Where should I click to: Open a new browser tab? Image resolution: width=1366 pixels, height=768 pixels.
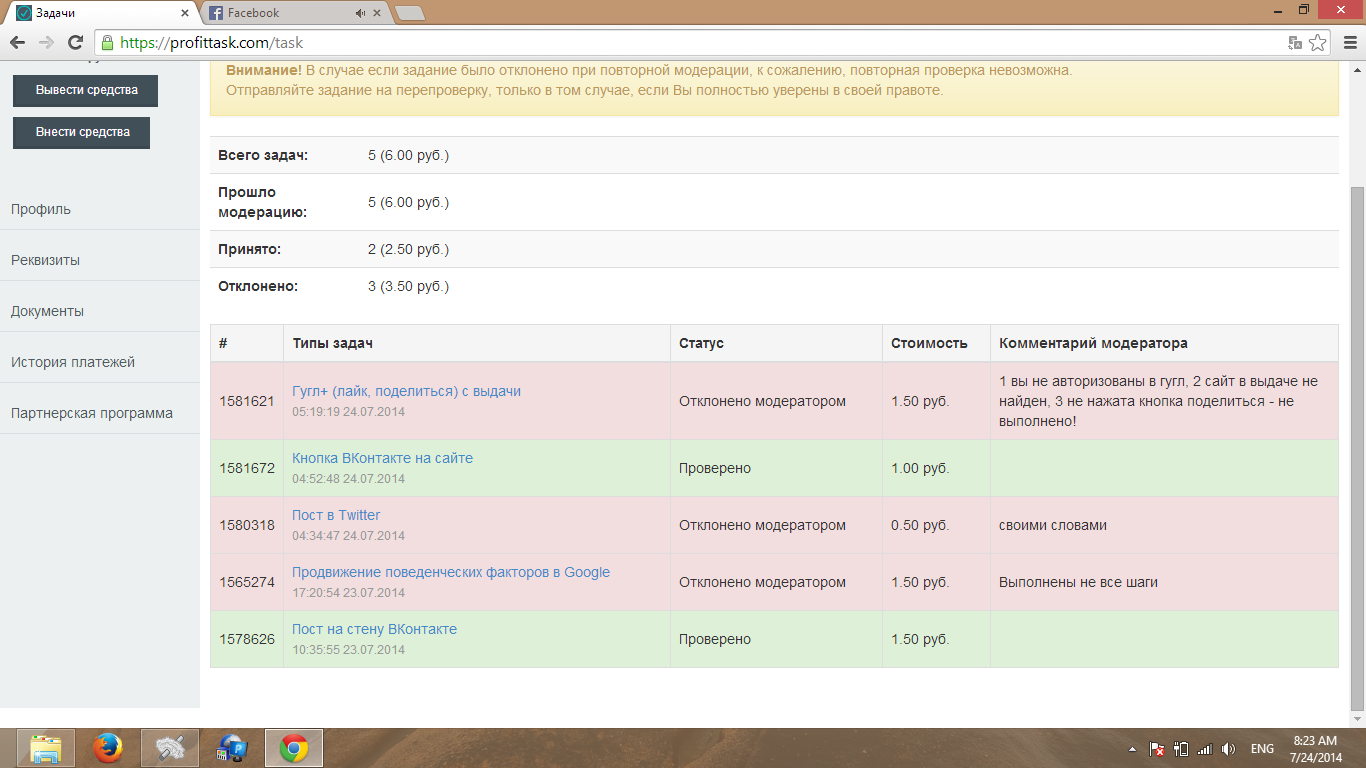410,13
